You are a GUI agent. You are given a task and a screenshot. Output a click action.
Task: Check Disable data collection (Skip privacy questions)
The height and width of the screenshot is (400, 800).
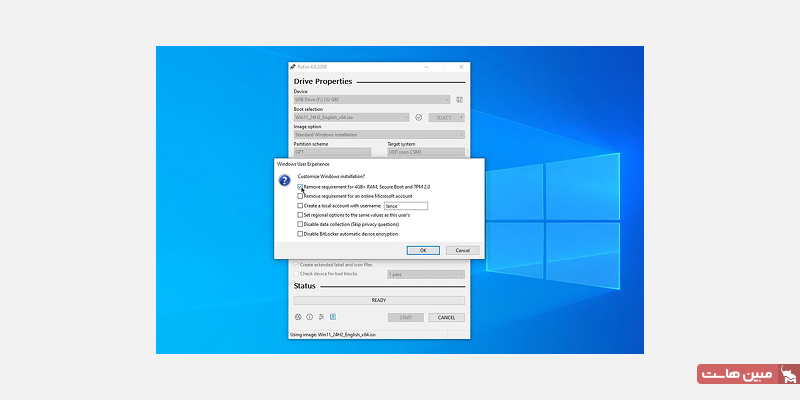300,224
